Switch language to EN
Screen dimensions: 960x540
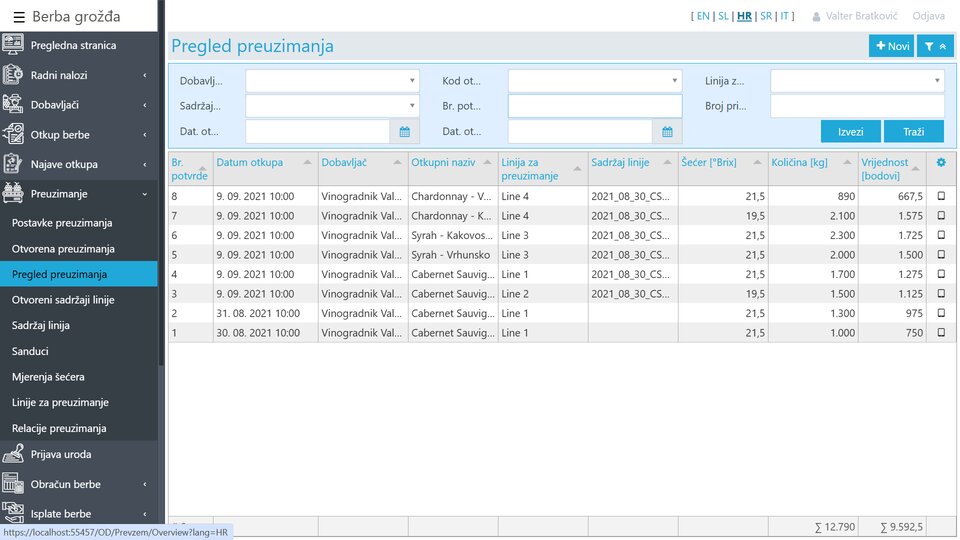point(703,16)
